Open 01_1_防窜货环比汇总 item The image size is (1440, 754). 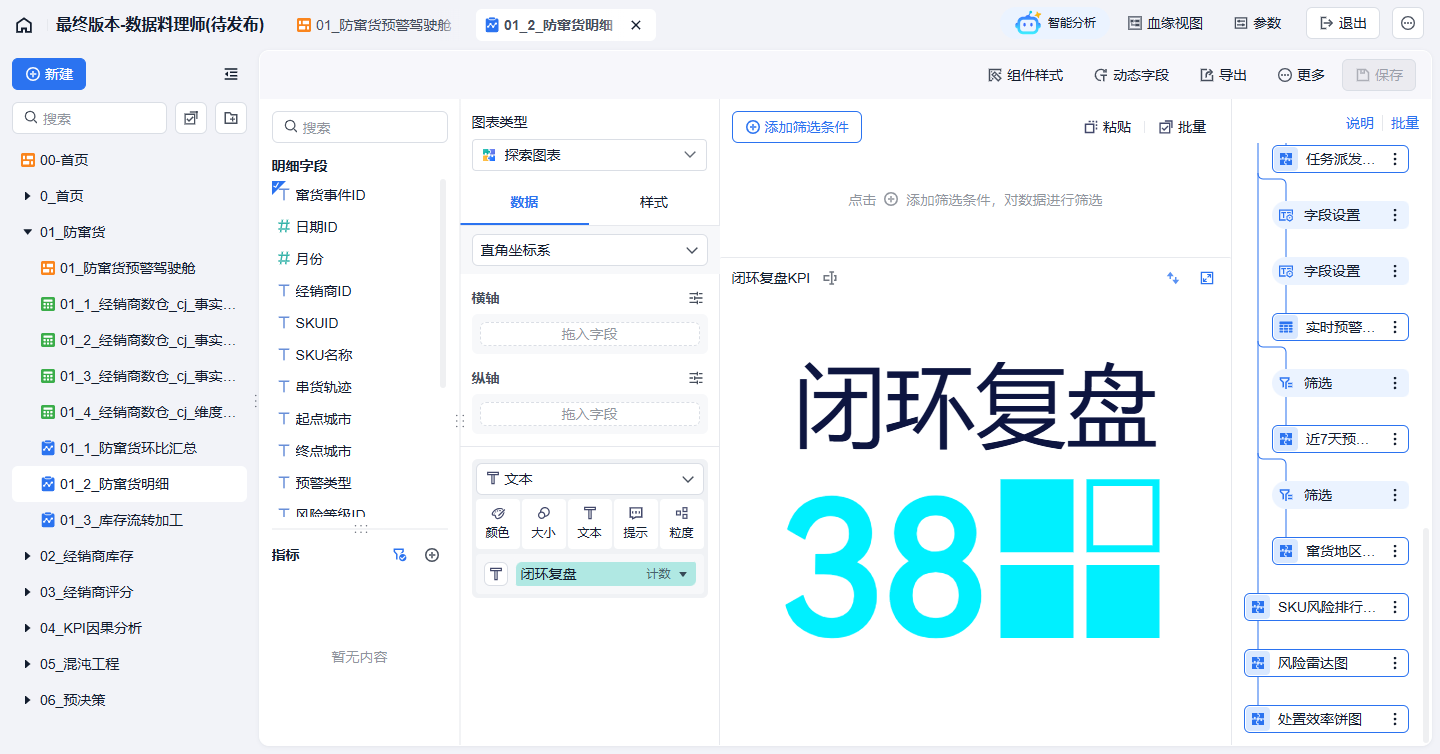[129, 448]
